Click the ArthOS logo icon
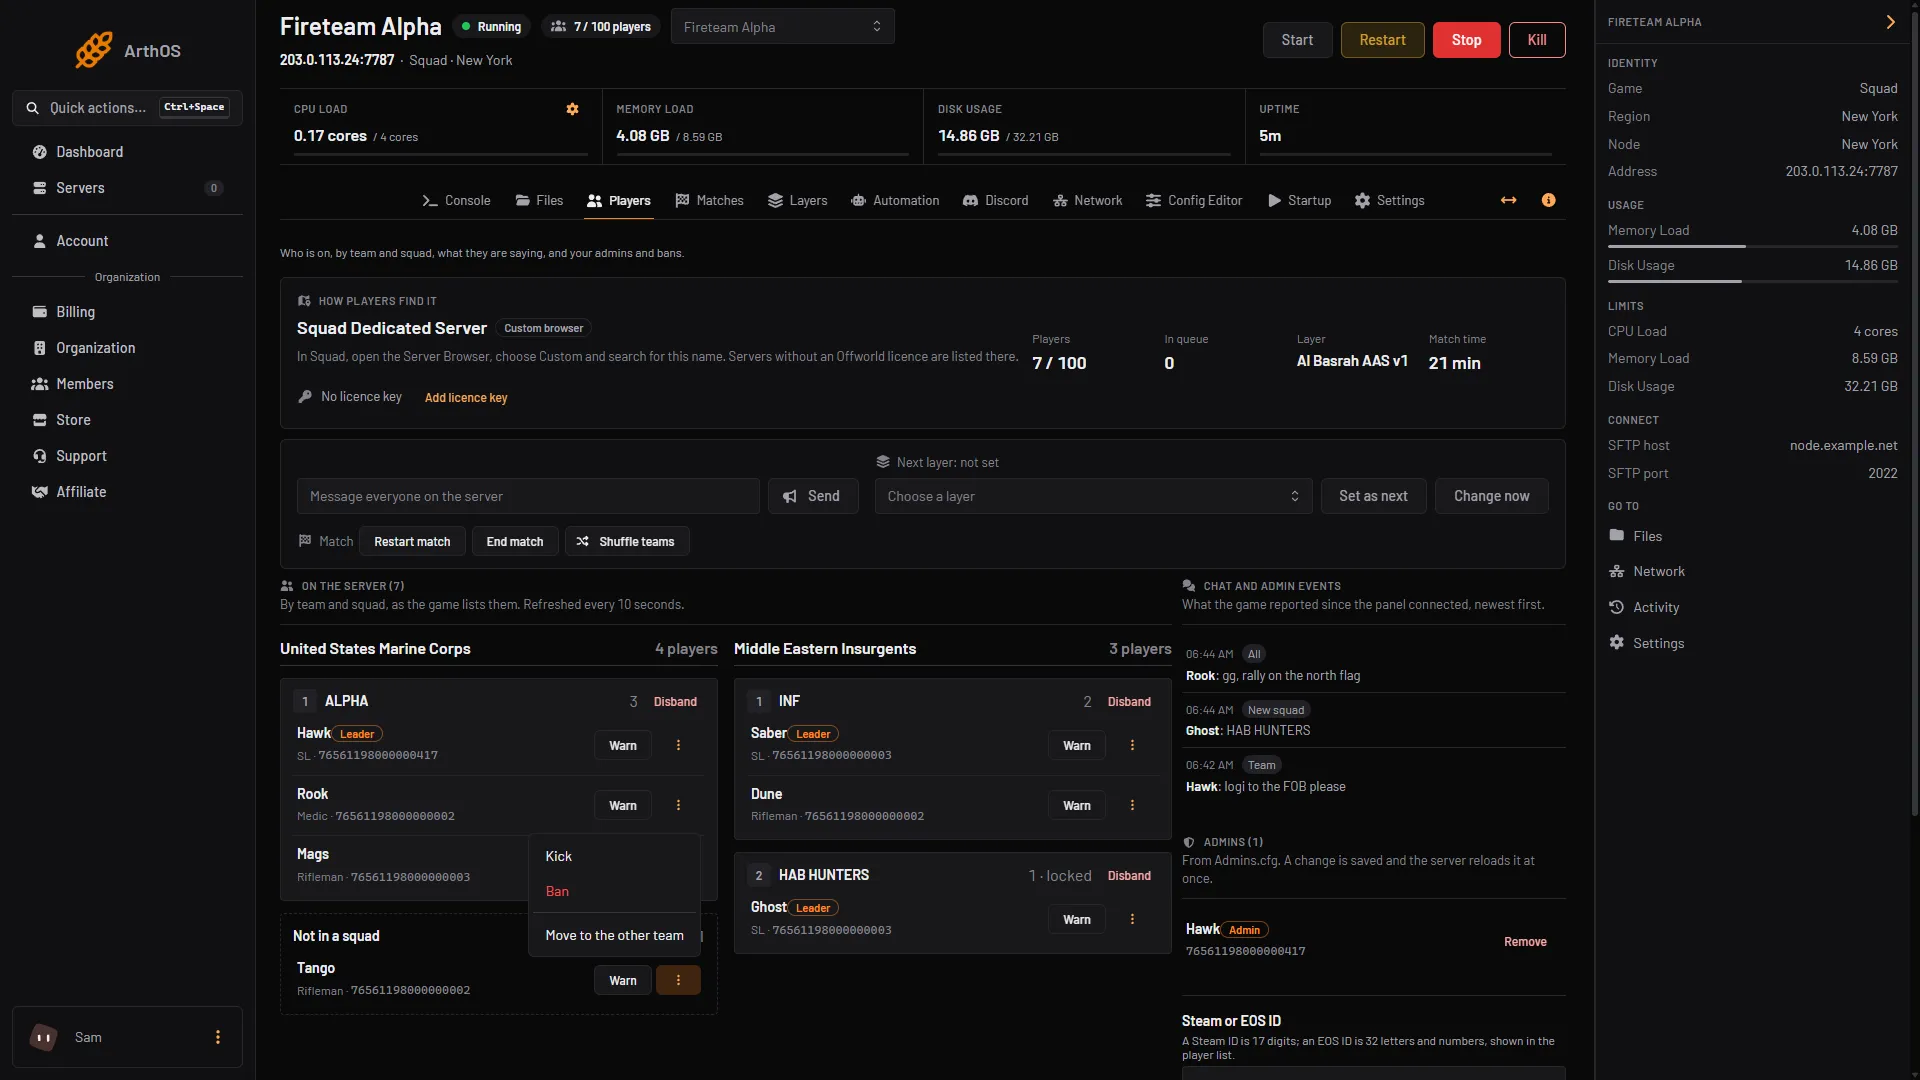 [93, 50]
